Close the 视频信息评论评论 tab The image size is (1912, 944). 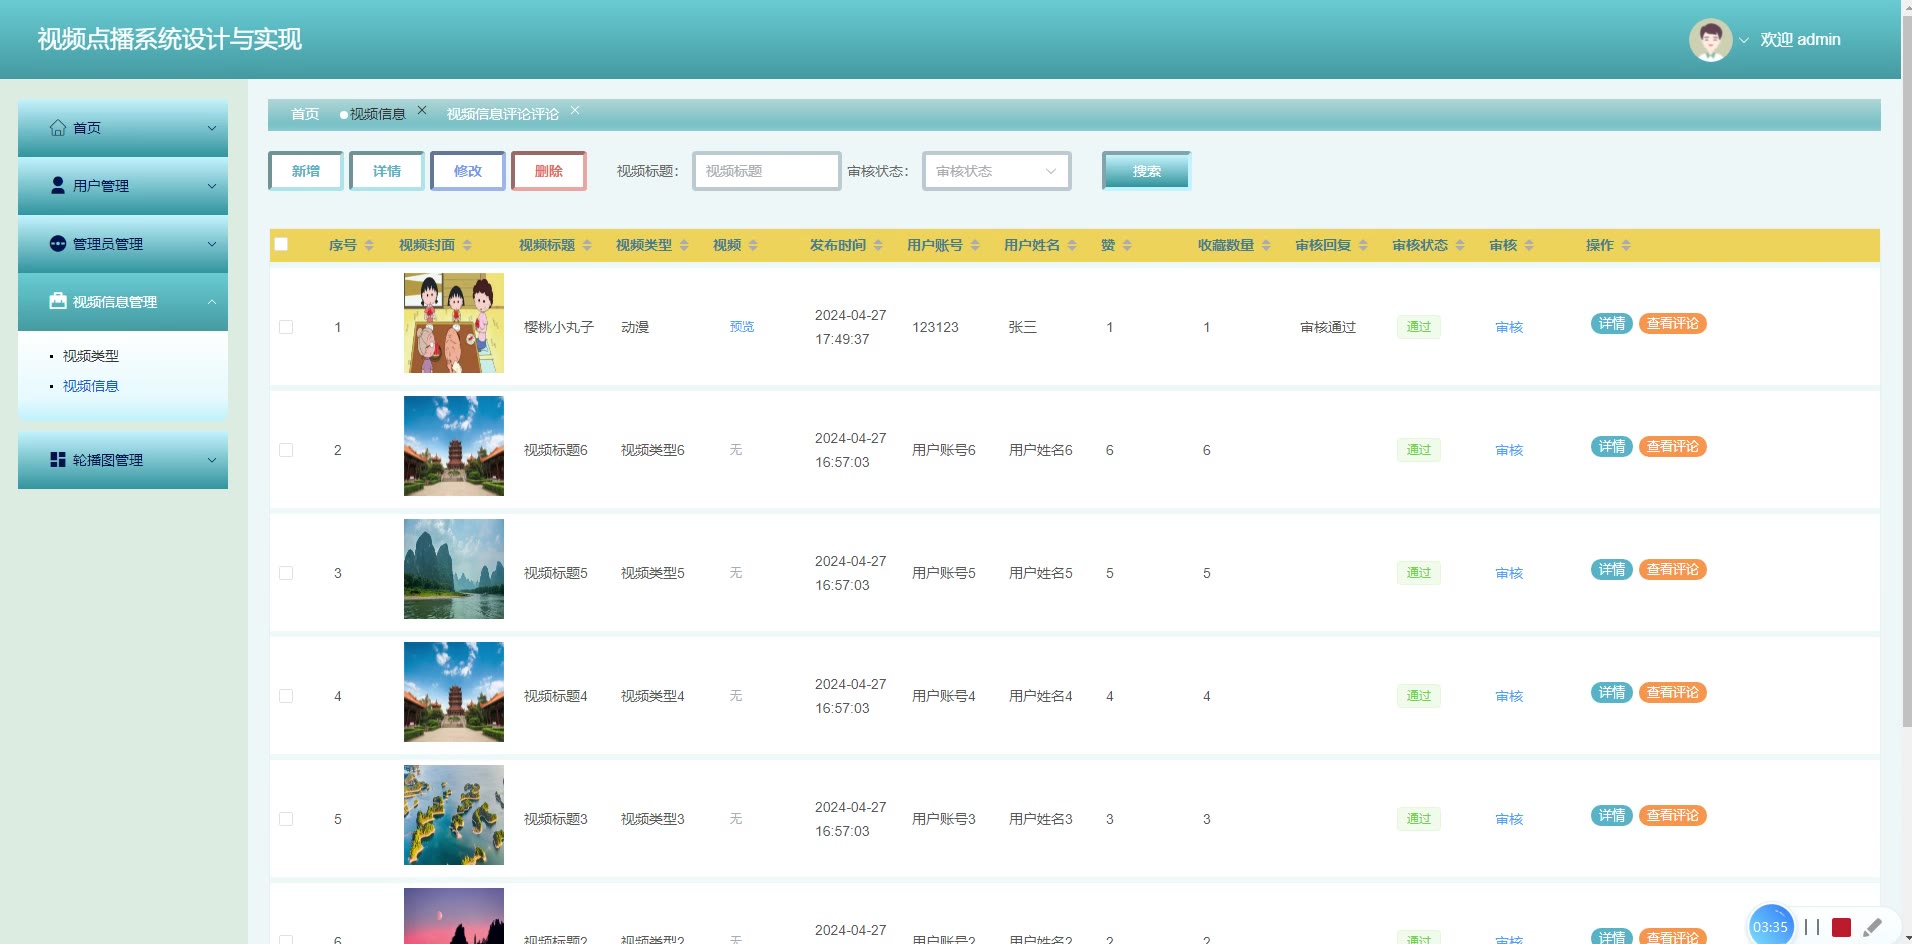[575, 110]
